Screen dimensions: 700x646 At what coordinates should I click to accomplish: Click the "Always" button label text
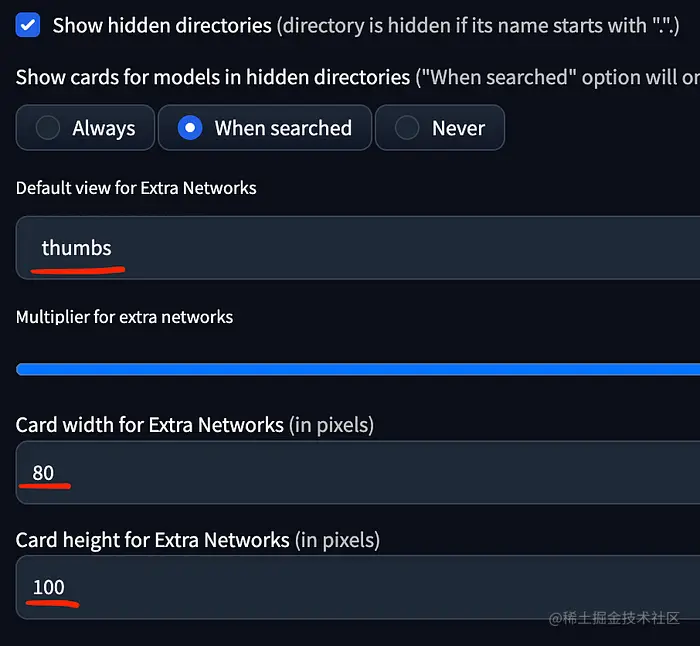pos(104,128)
